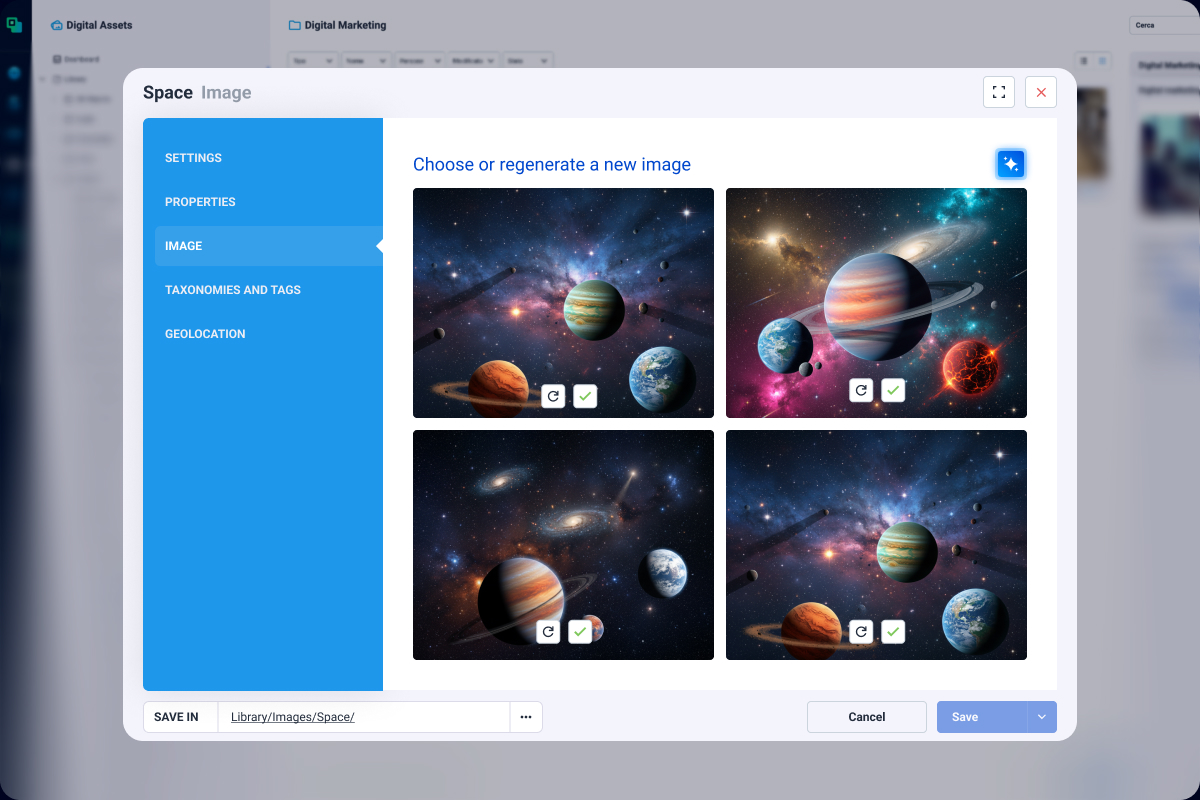The height and width of the screenshot is (800, 1200).
Task: Accept the top-right image with checkmark
Action: tap(893, 390)
